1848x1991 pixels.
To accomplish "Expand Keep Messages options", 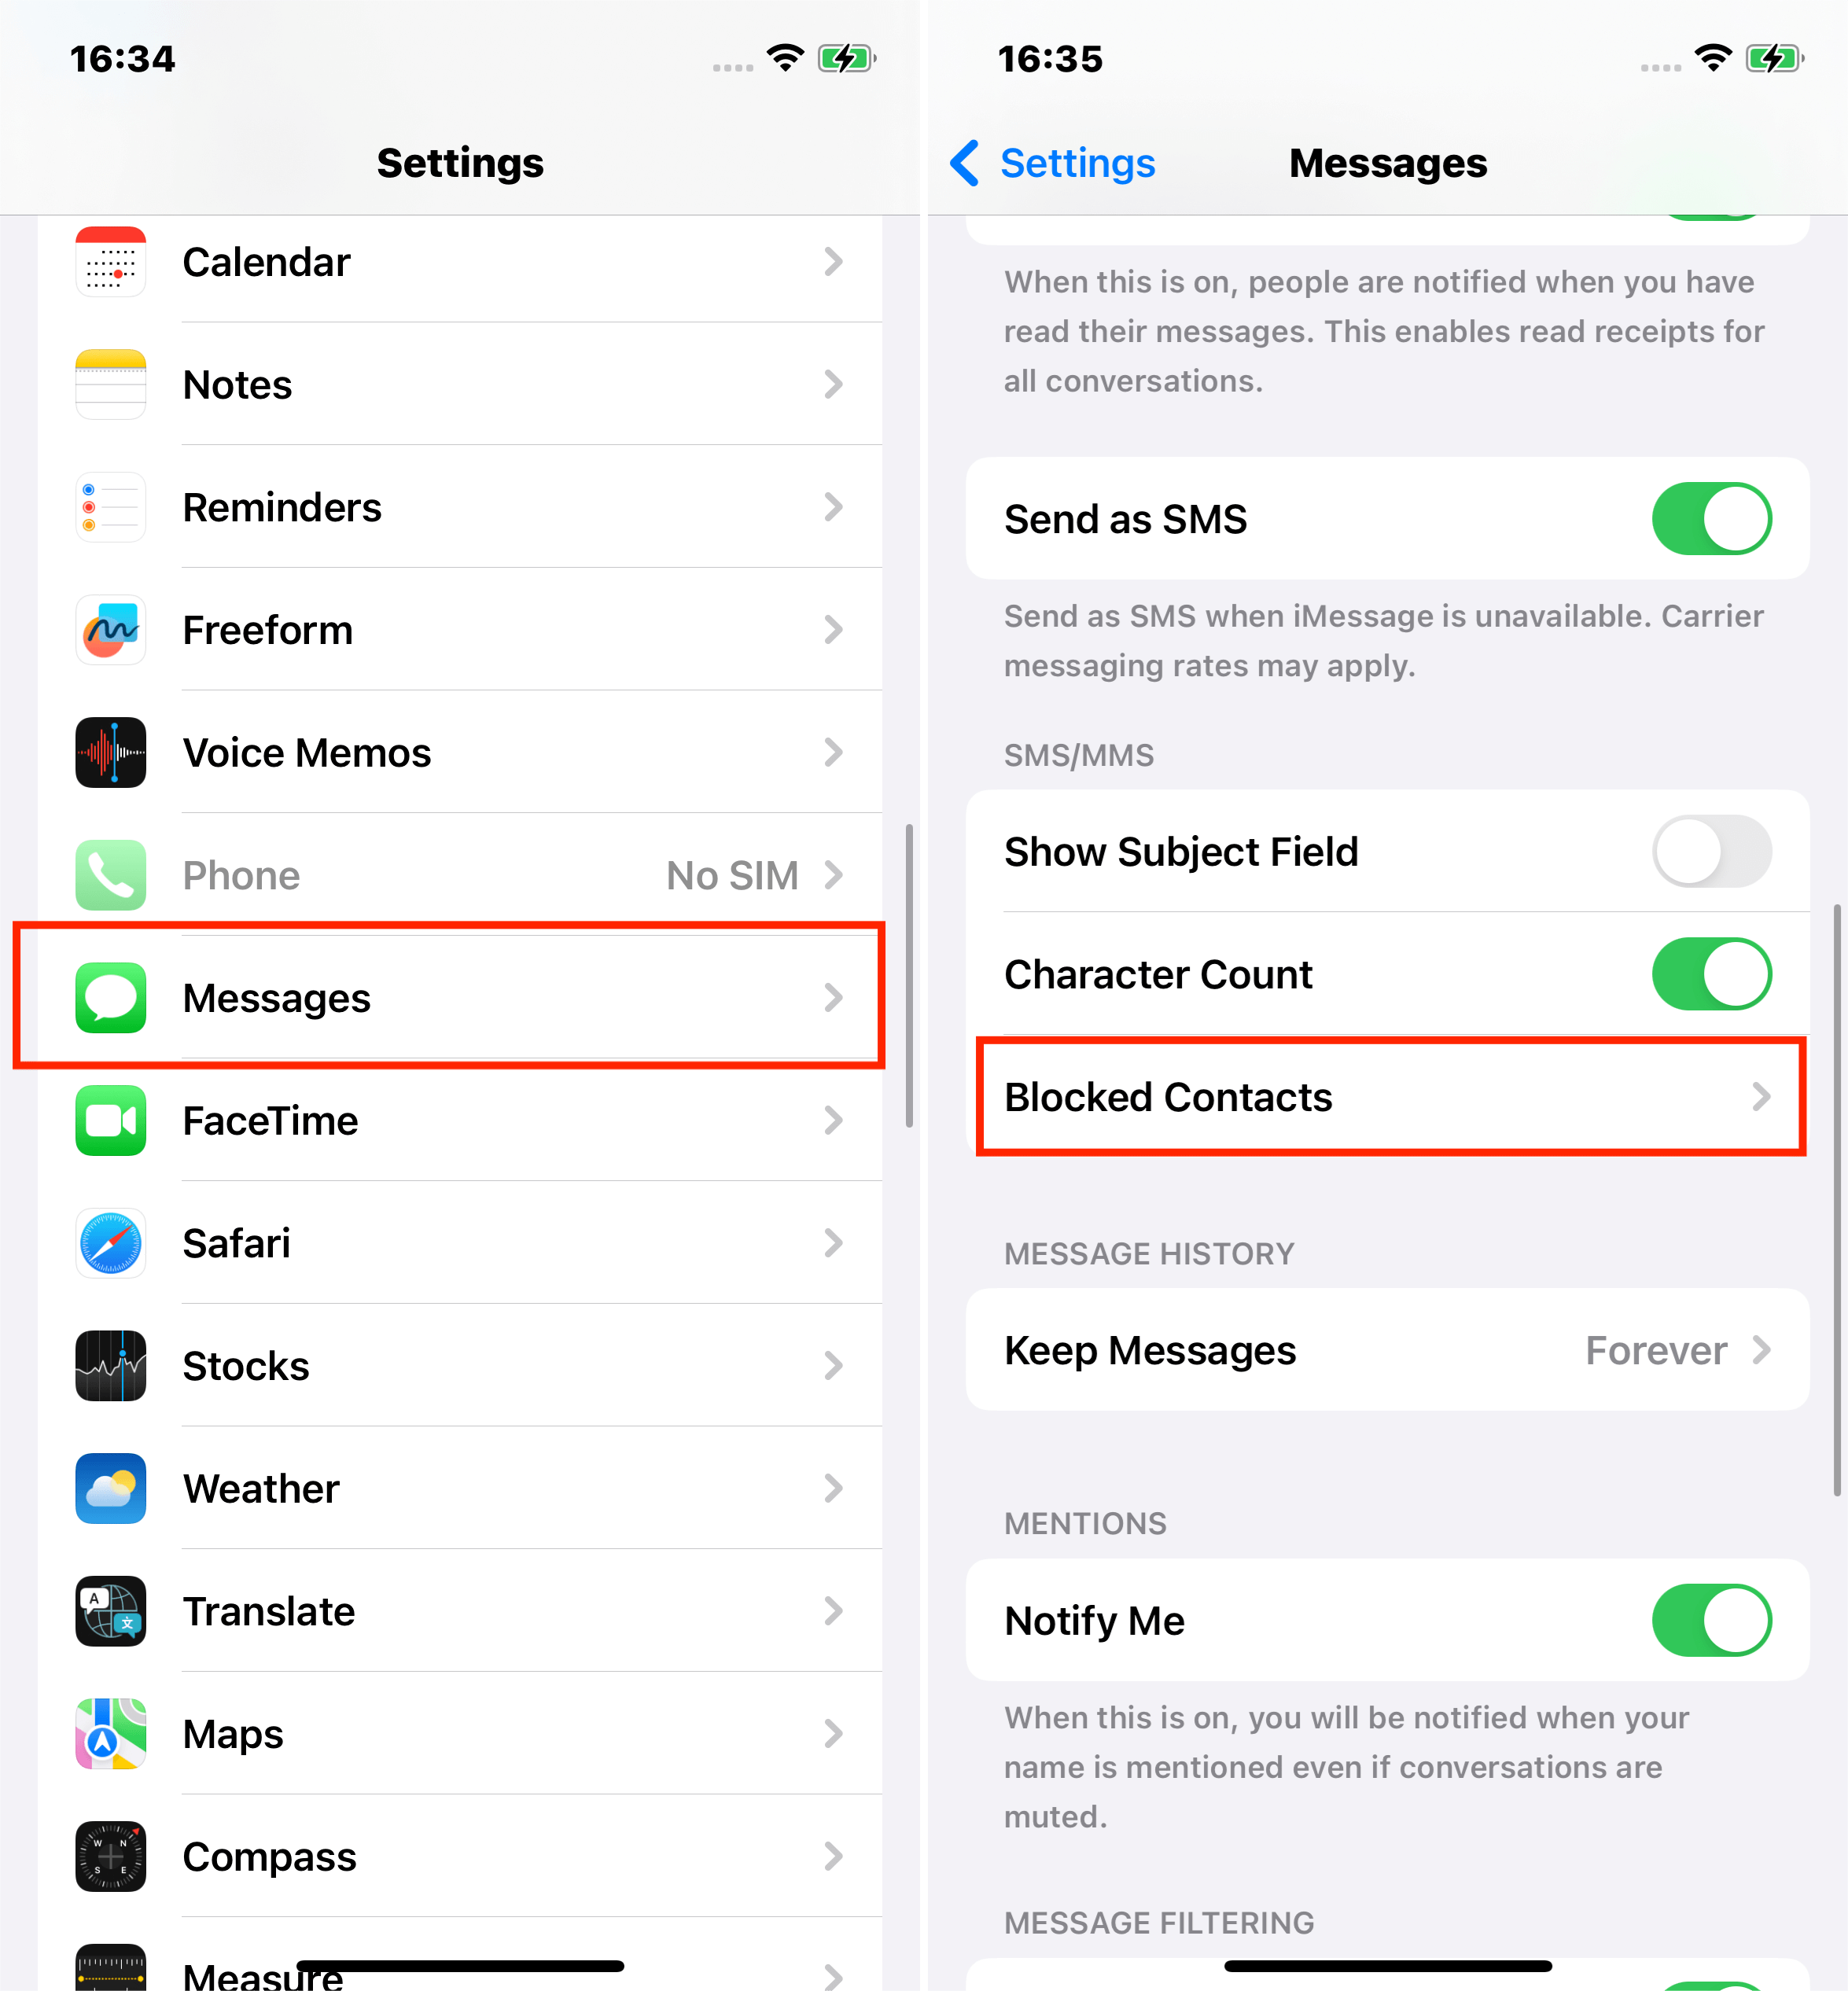I will pos(1384,1350).
